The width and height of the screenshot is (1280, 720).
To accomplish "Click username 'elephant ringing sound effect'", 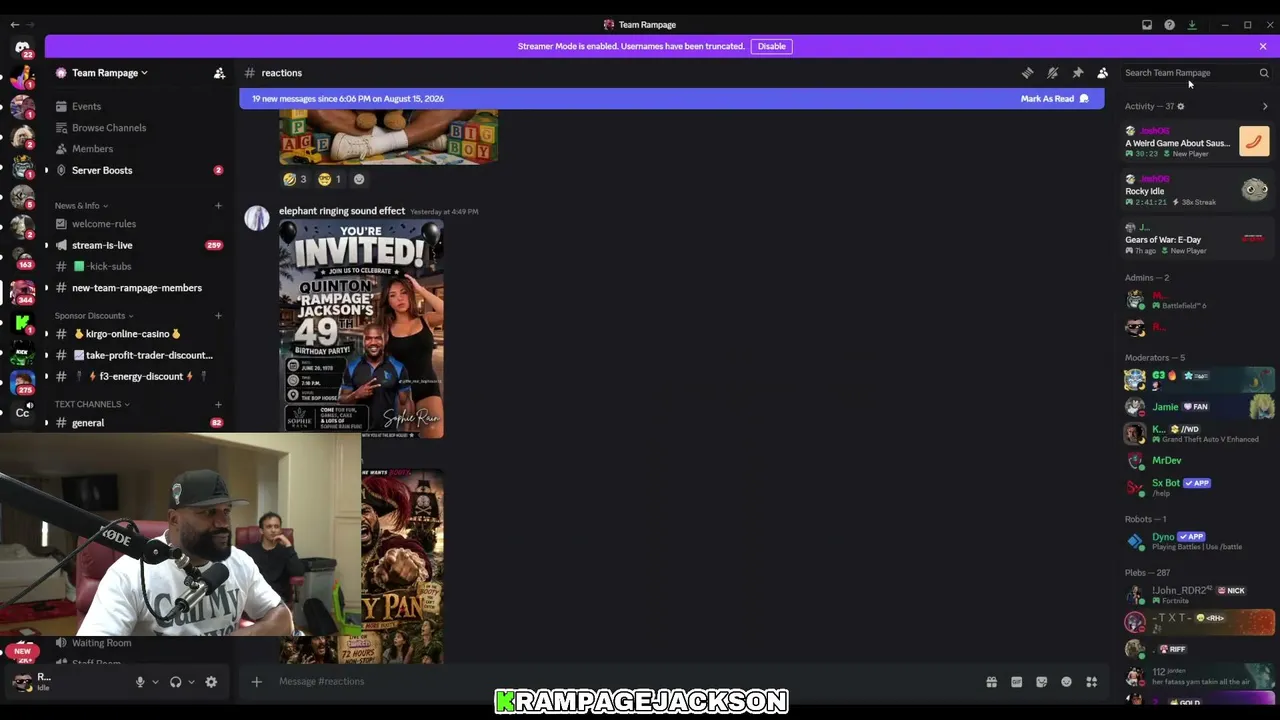I will (342, 211).
